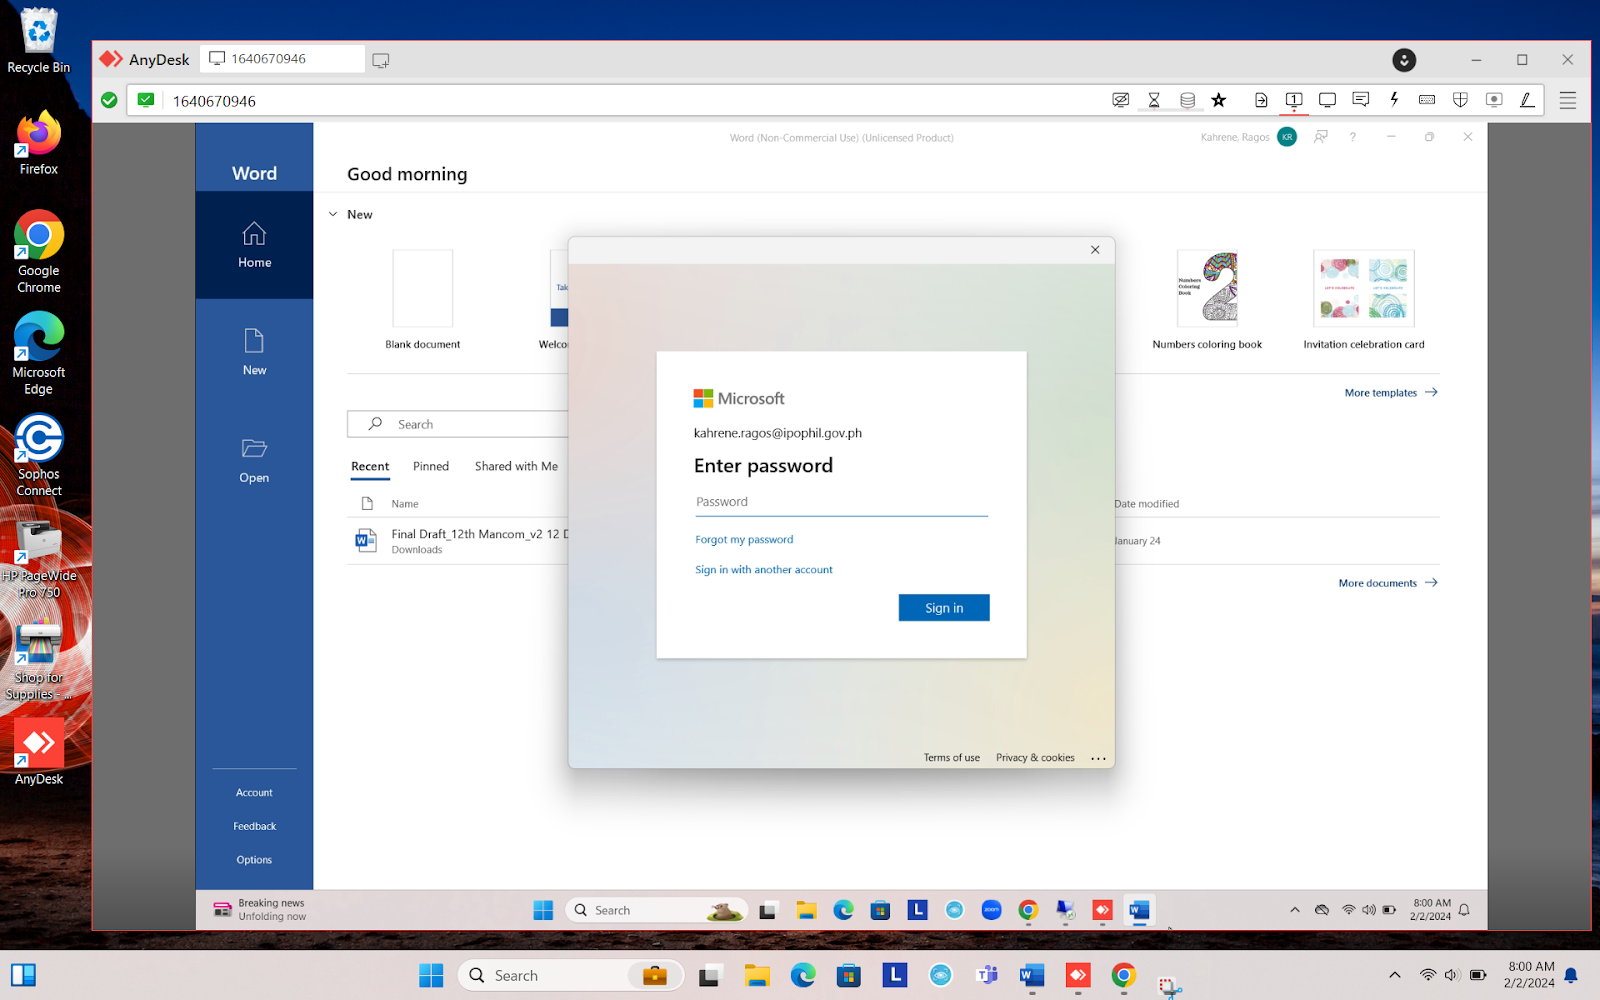The width and height of the screenshot is (1600, 1000).
Task: Click the KR account avatar in Word
Action: click(1287, 137)
